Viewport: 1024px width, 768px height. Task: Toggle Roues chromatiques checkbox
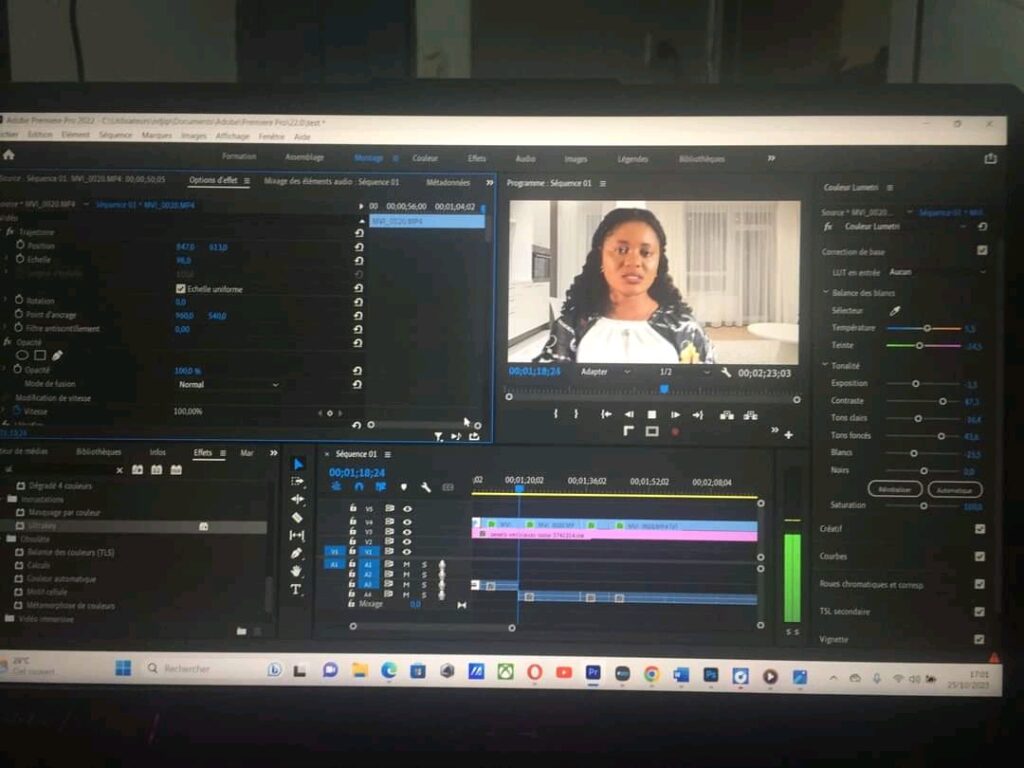(980, 584)
